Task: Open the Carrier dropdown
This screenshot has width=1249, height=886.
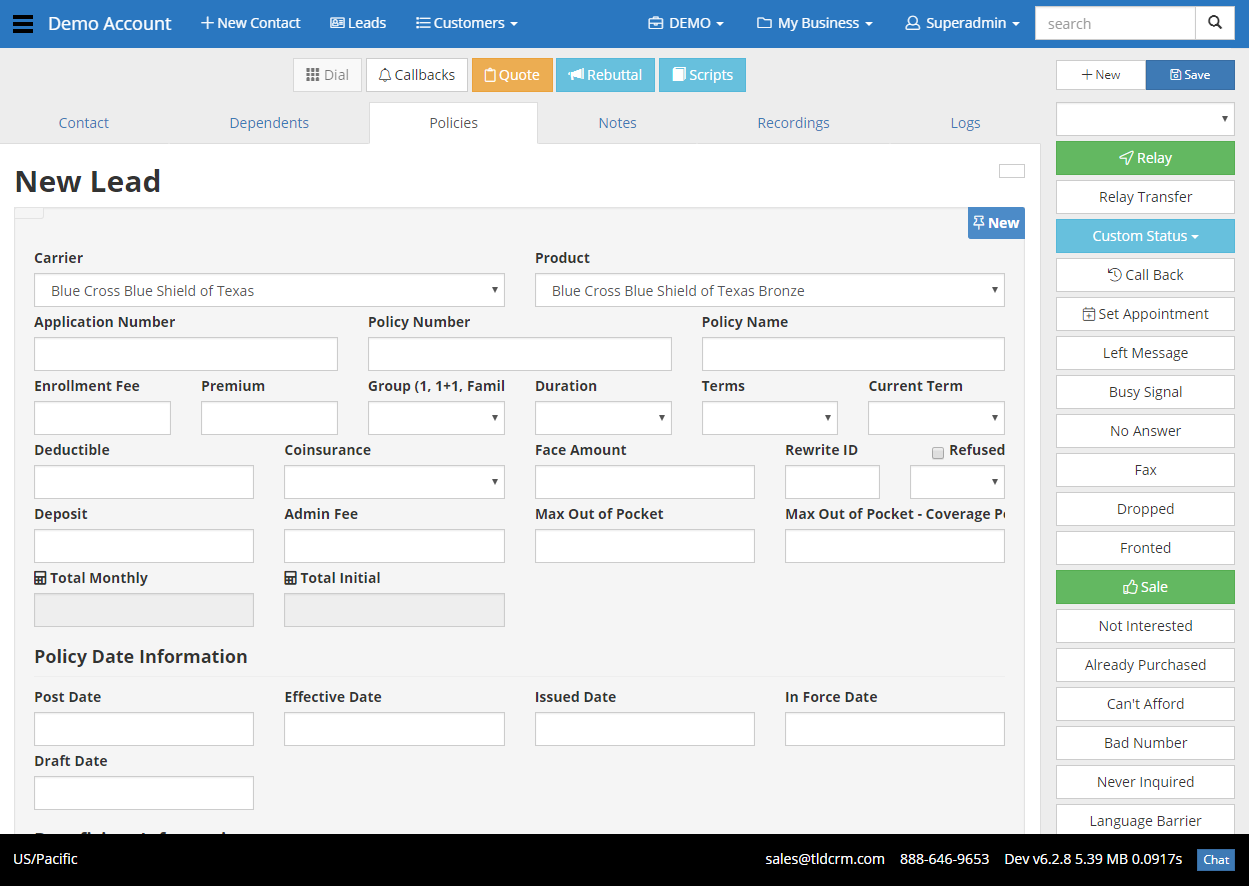Action: click(x=269, y=290)
